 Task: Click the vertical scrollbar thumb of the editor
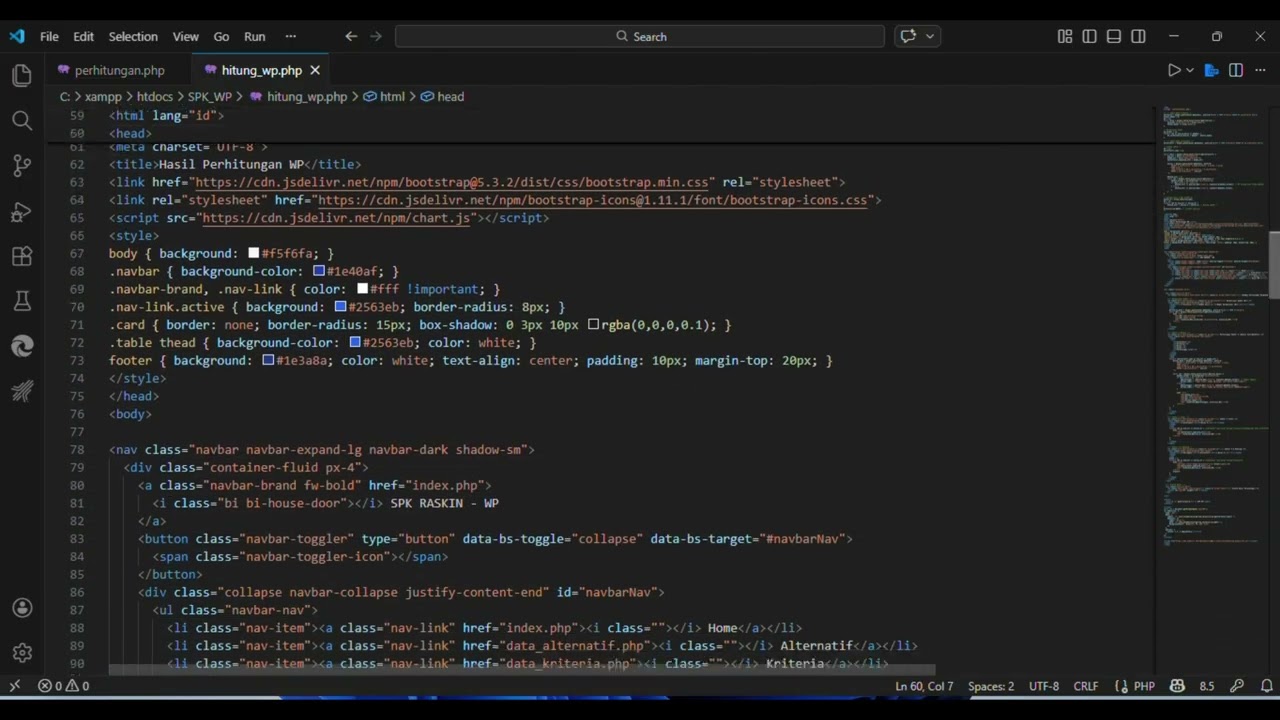(1274, 264)
